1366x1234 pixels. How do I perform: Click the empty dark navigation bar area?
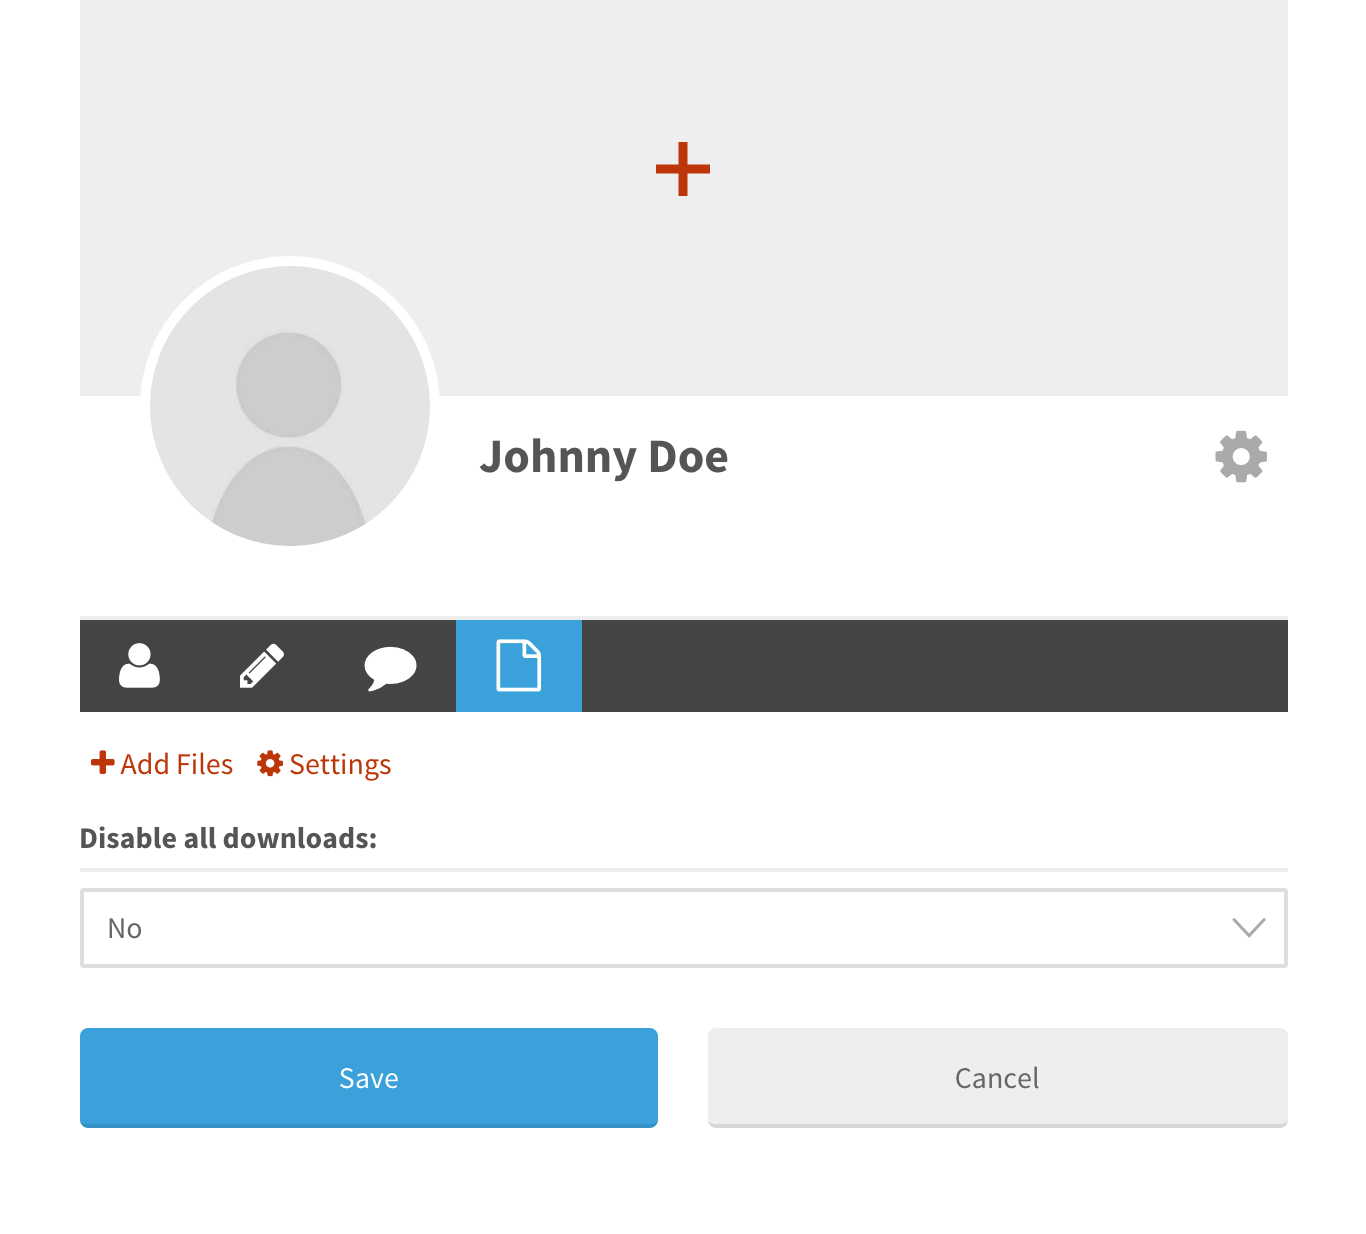coord(935,666)
